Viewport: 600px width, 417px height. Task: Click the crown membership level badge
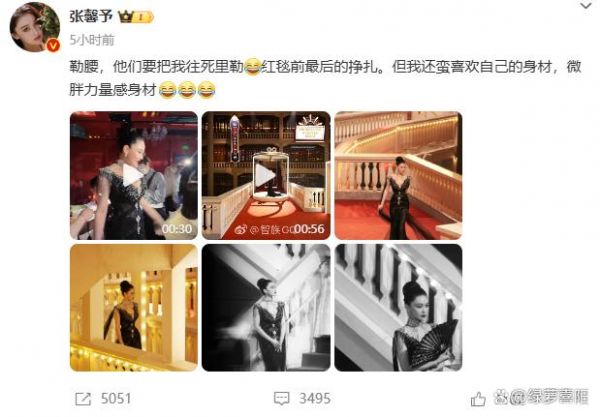click(136, 17)
